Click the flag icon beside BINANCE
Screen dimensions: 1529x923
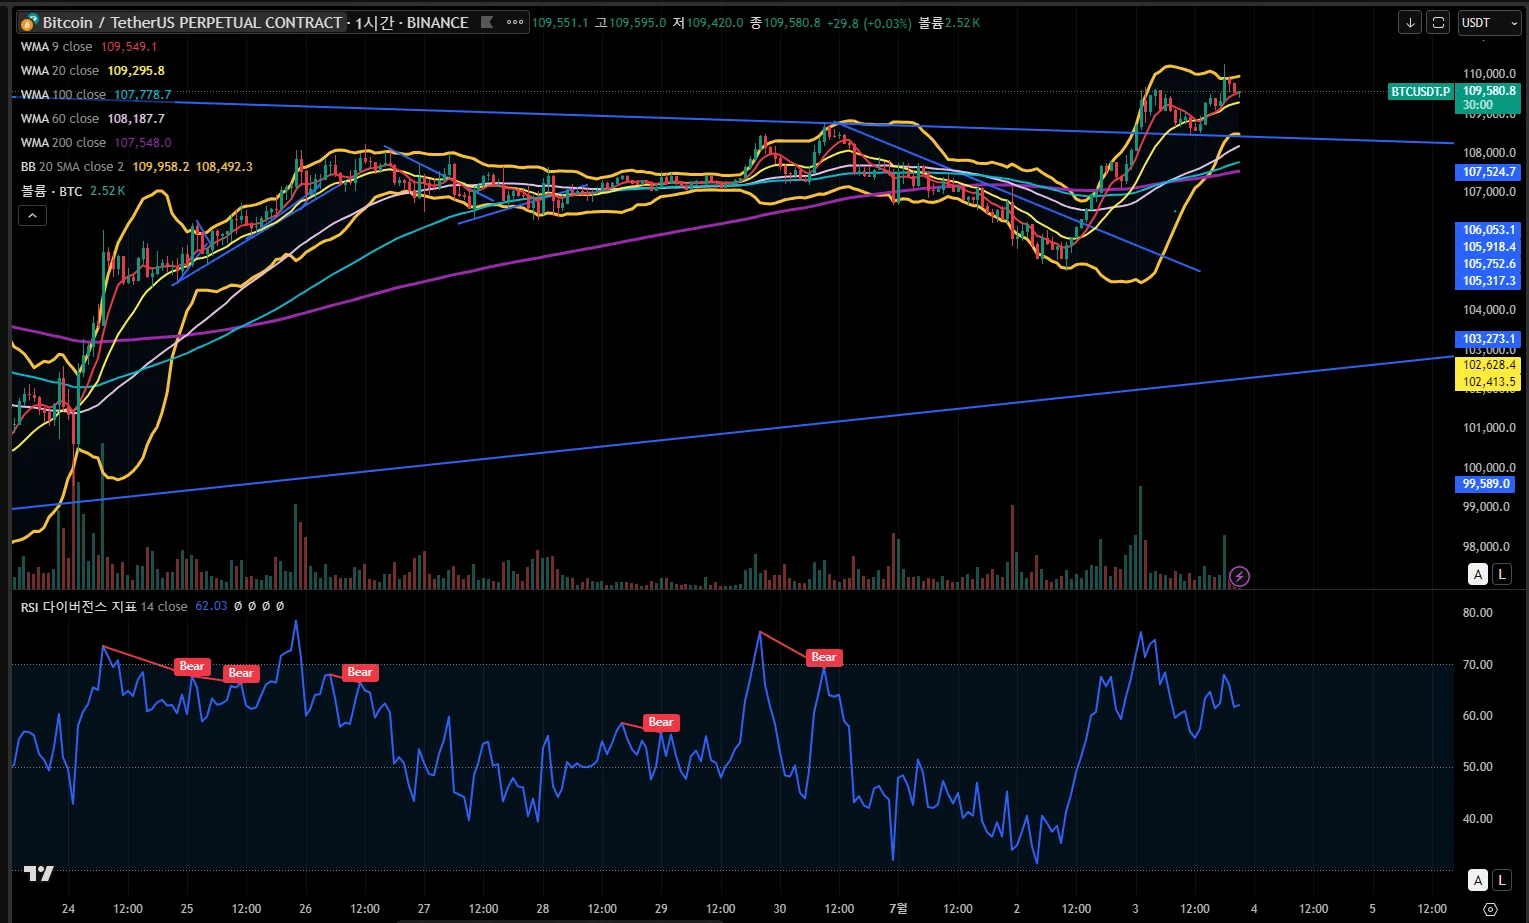coord(487,22)
